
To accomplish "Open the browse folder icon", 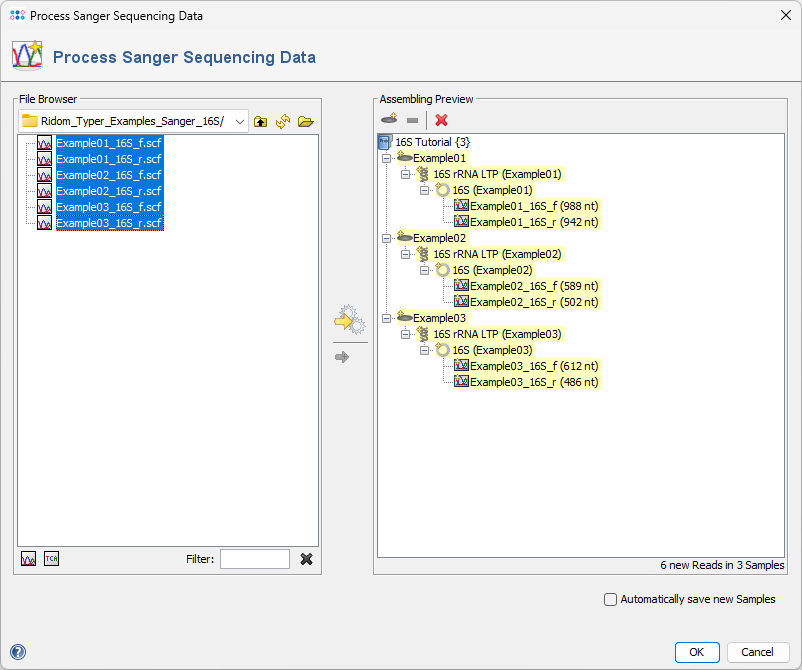I will coord(304,121).
